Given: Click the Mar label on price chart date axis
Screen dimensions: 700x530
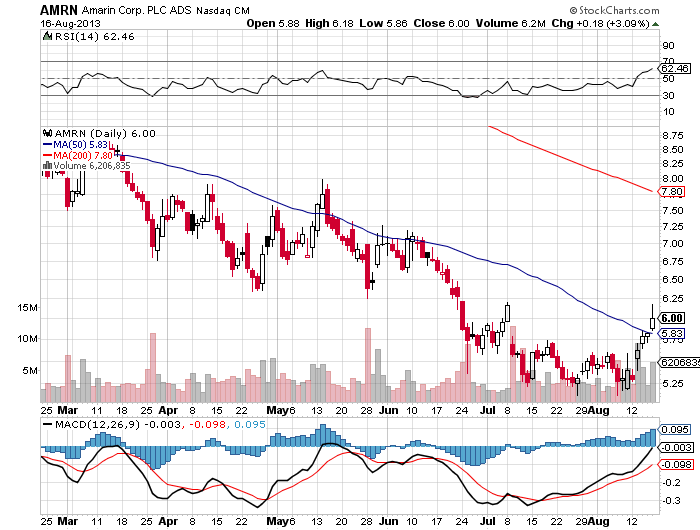Looking at the screenshot, I should point(68,410).
